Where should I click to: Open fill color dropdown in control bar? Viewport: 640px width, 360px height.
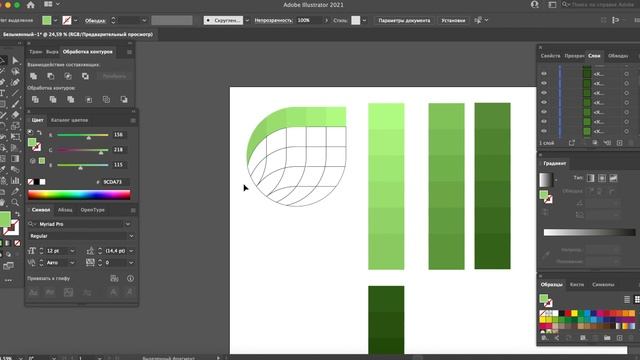(55, 20)
